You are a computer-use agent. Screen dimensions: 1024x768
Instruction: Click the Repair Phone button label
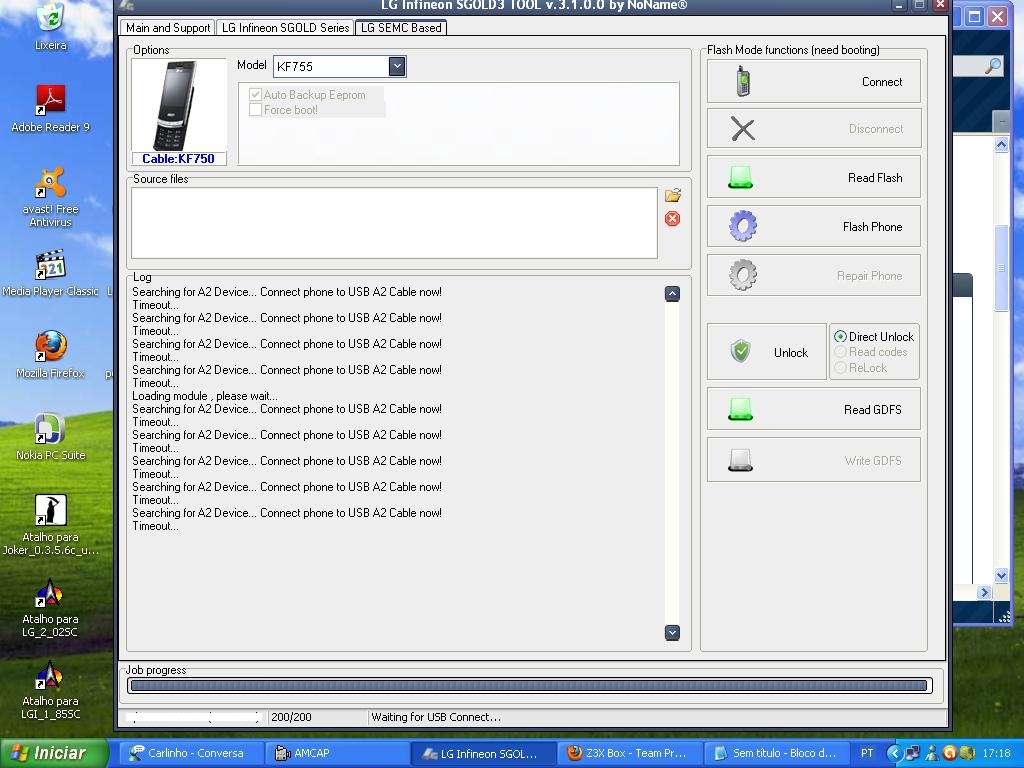[x=869, y=276]
